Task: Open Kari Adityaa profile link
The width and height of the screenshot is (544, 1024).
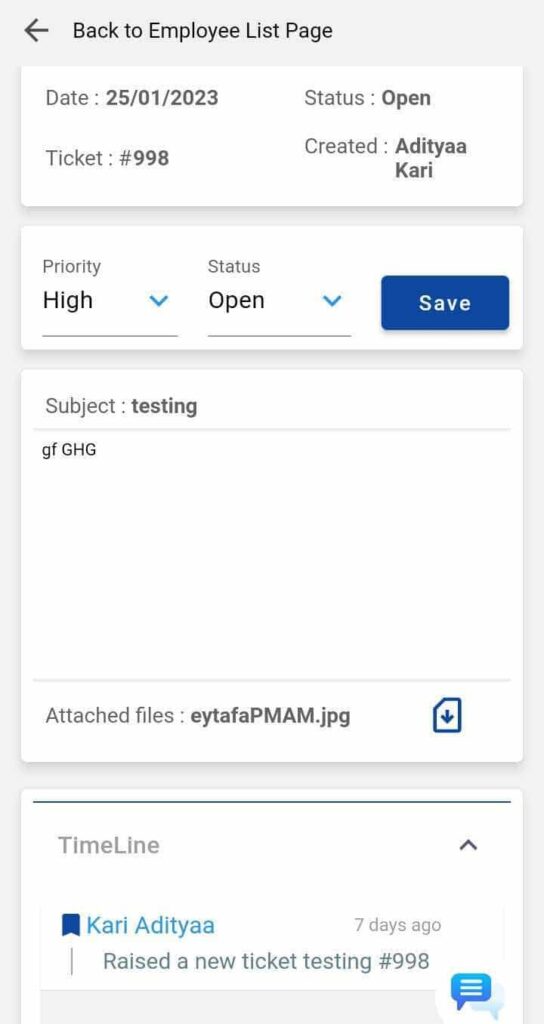Action: 150,925
